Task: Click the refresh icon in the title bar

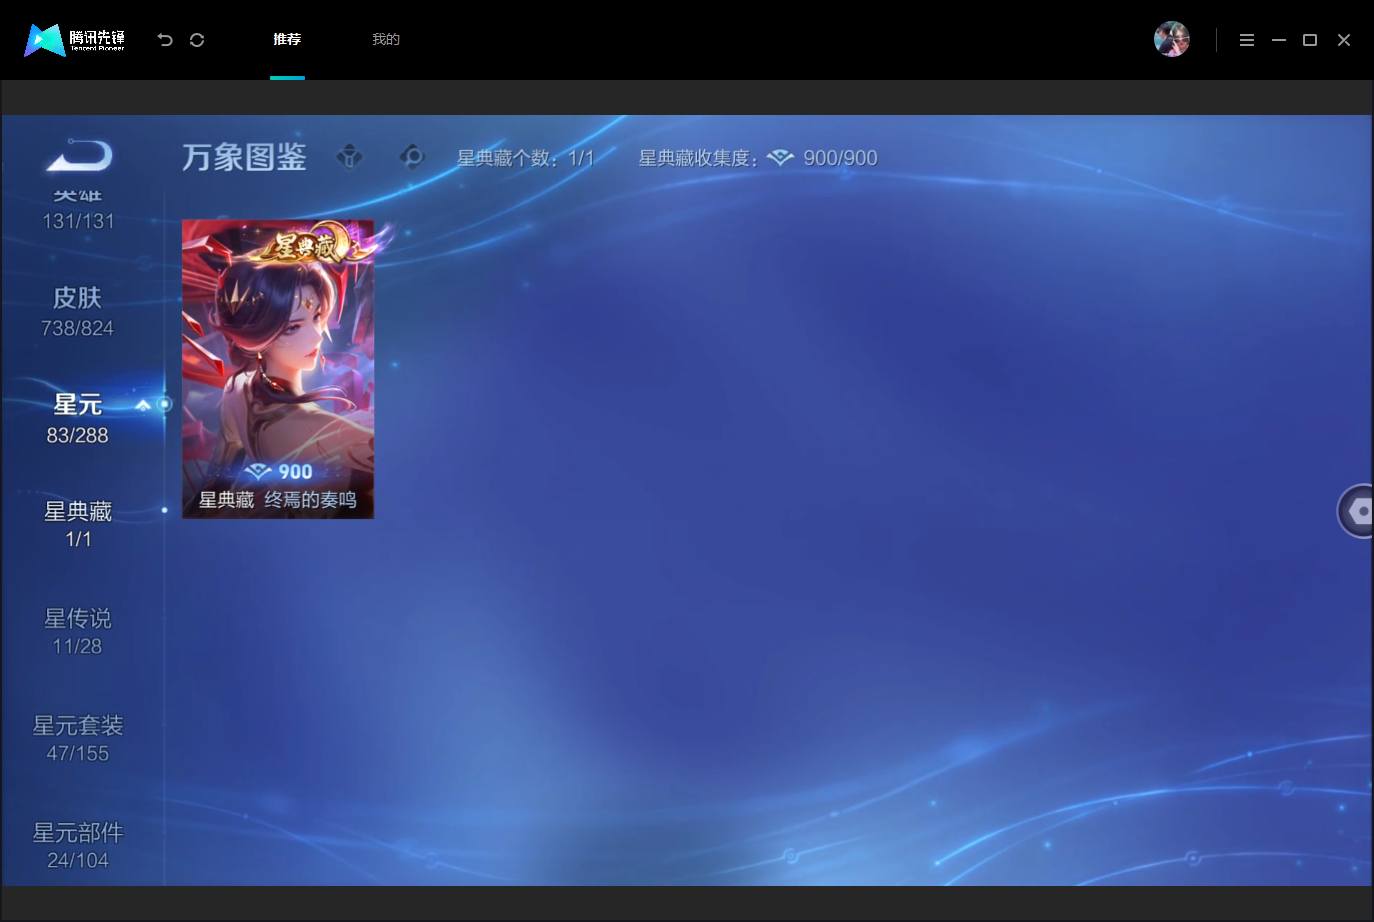Action: tap(197, 40)
